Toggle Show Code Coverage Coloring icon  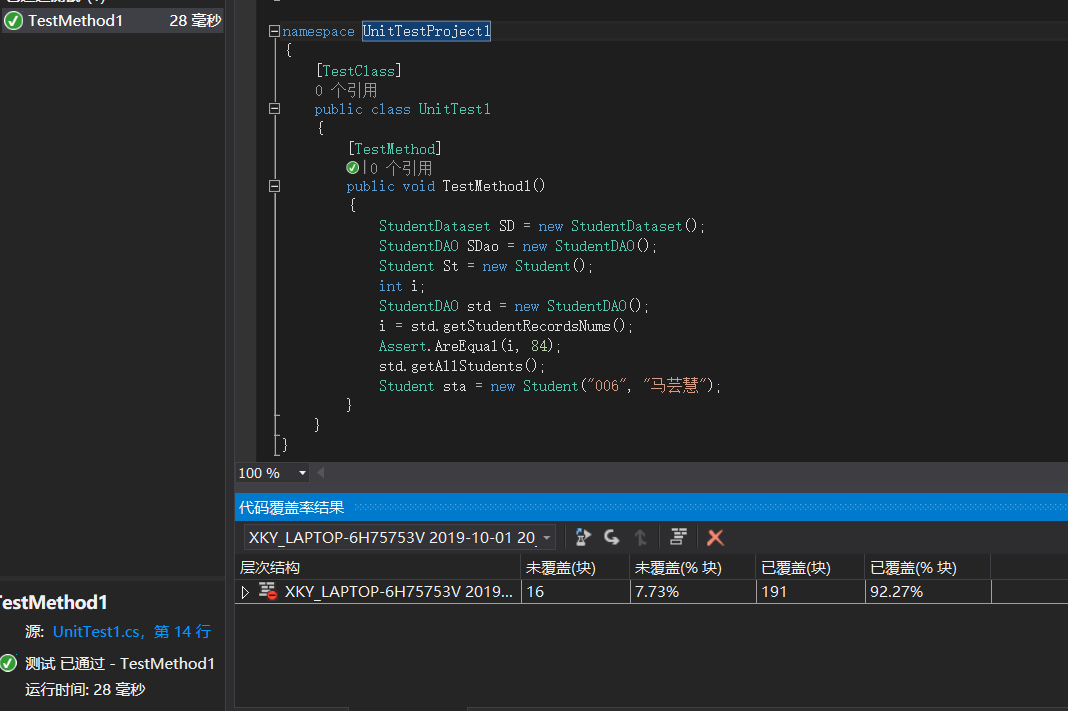tap(678, 537)
